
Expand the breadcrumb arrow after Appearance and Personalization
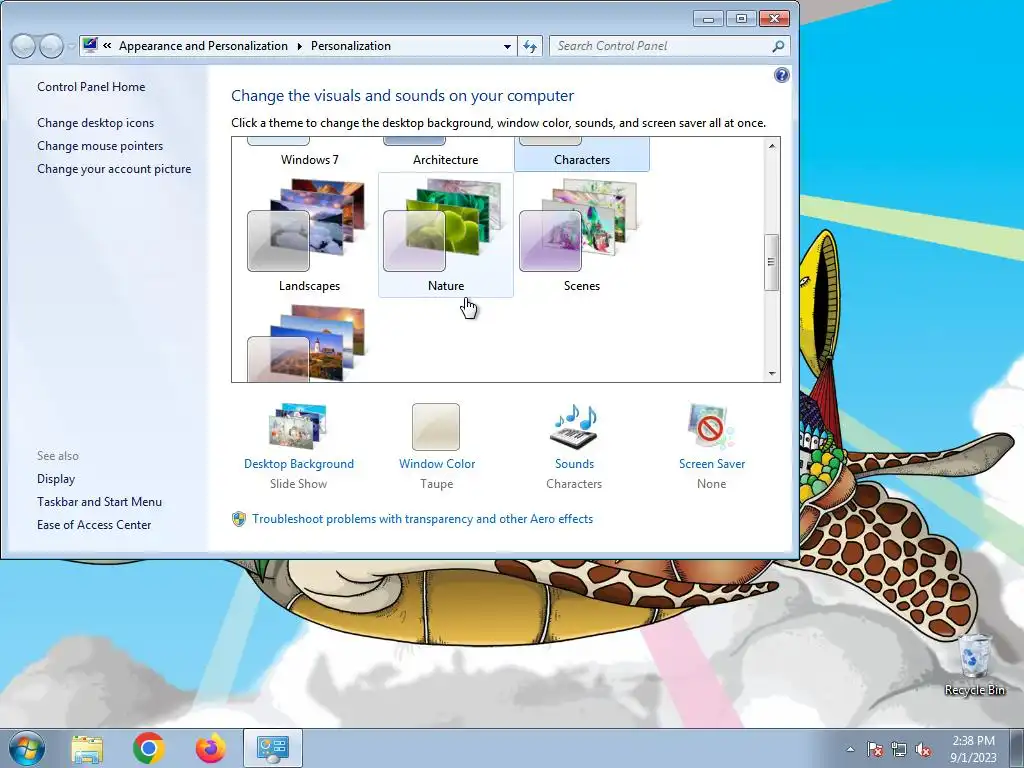[300, 46]
